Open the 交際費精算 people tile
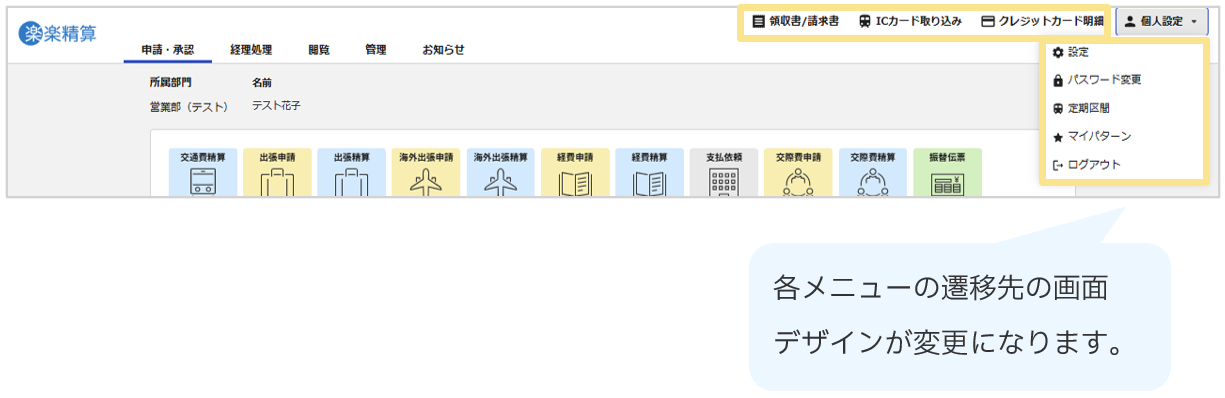The image size is (1225, 398). click(x=873, y=173)
